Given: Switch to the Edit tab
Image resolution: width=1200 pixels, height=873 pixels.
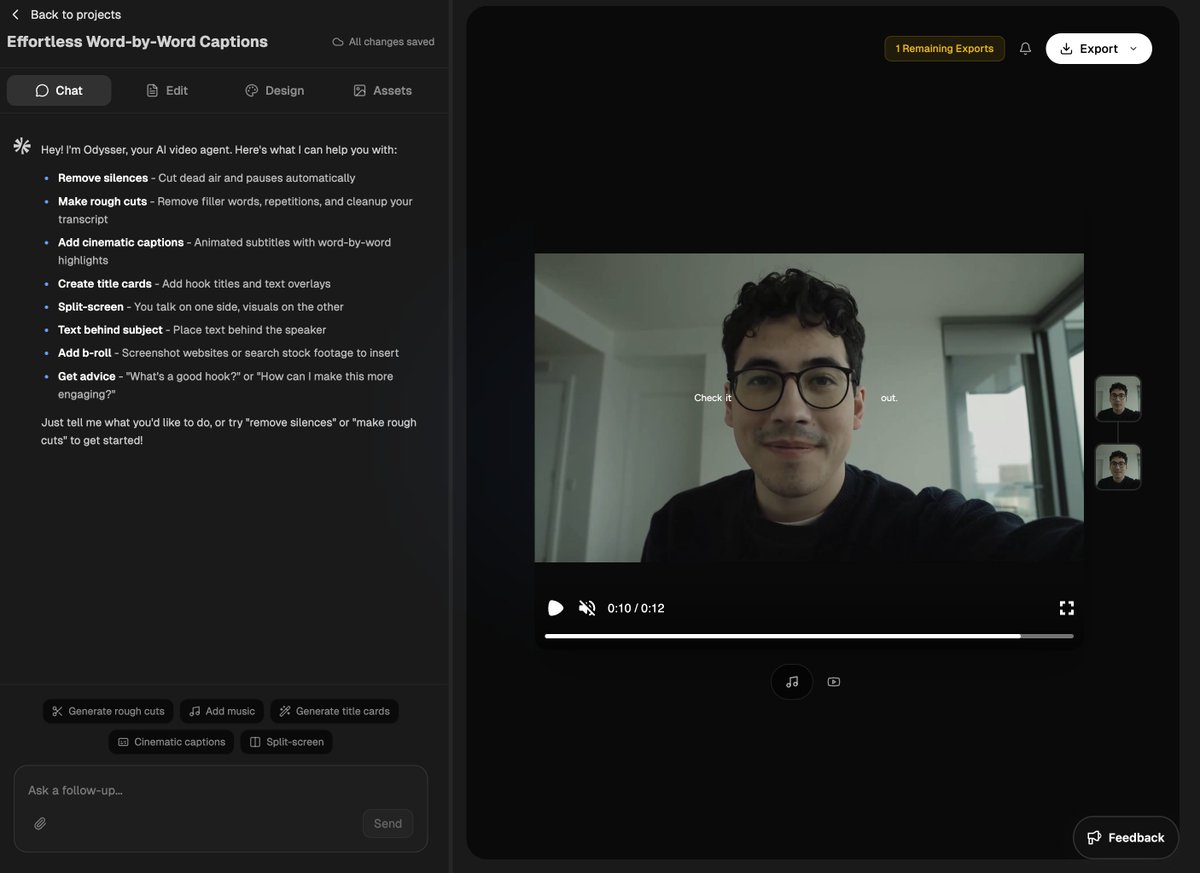Looking at the screenshot, I should coord(167,90).
